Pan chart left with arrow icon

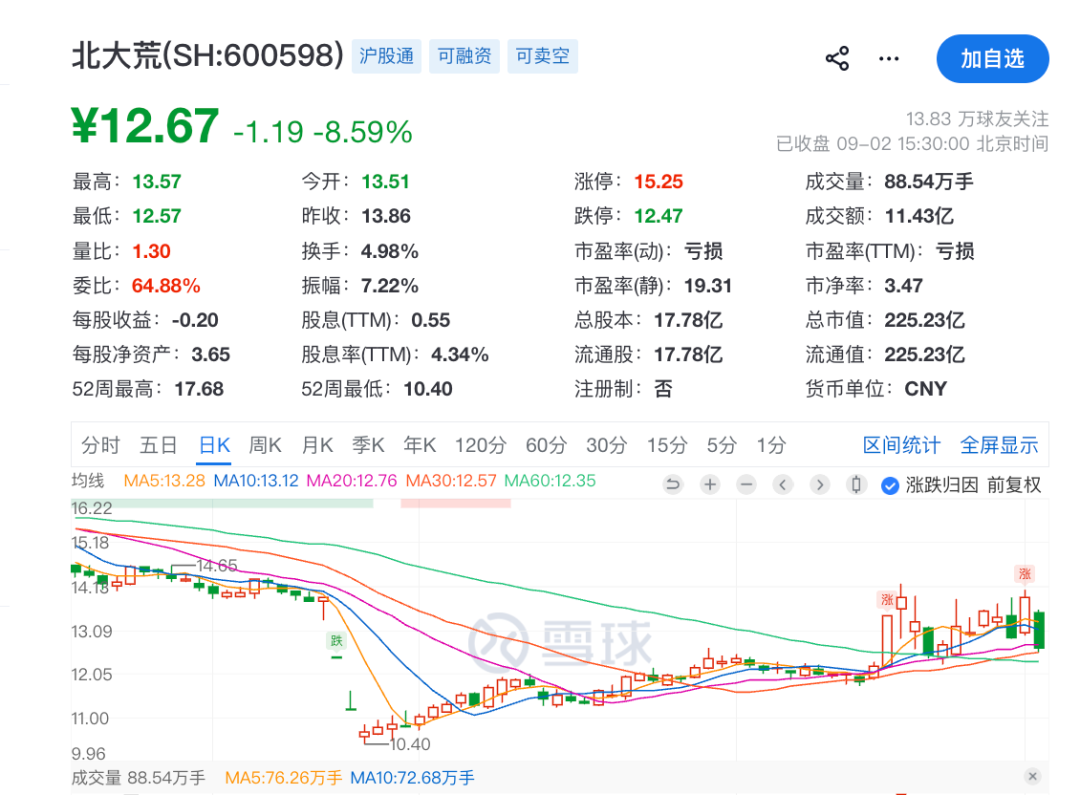(782, 485)
